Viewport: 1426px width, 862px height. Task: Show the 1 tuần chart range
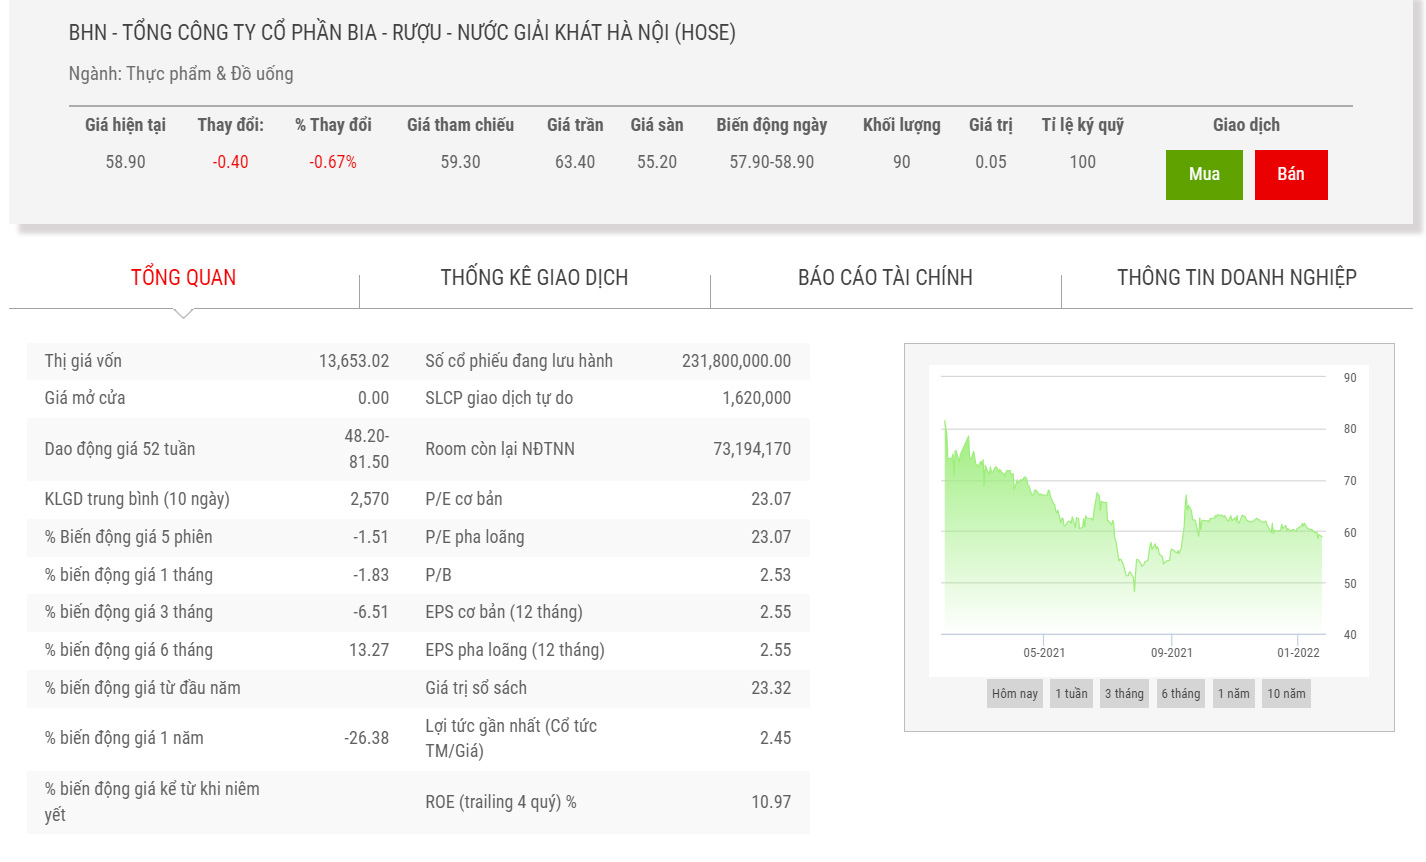point(1071,694)
